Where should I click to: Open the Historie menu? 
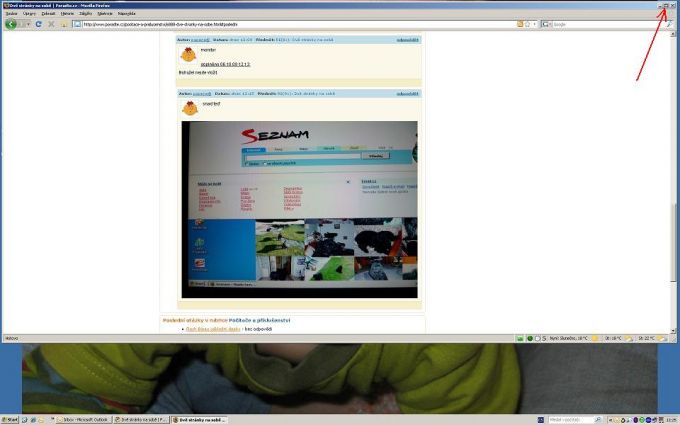(x=67, y=13)
